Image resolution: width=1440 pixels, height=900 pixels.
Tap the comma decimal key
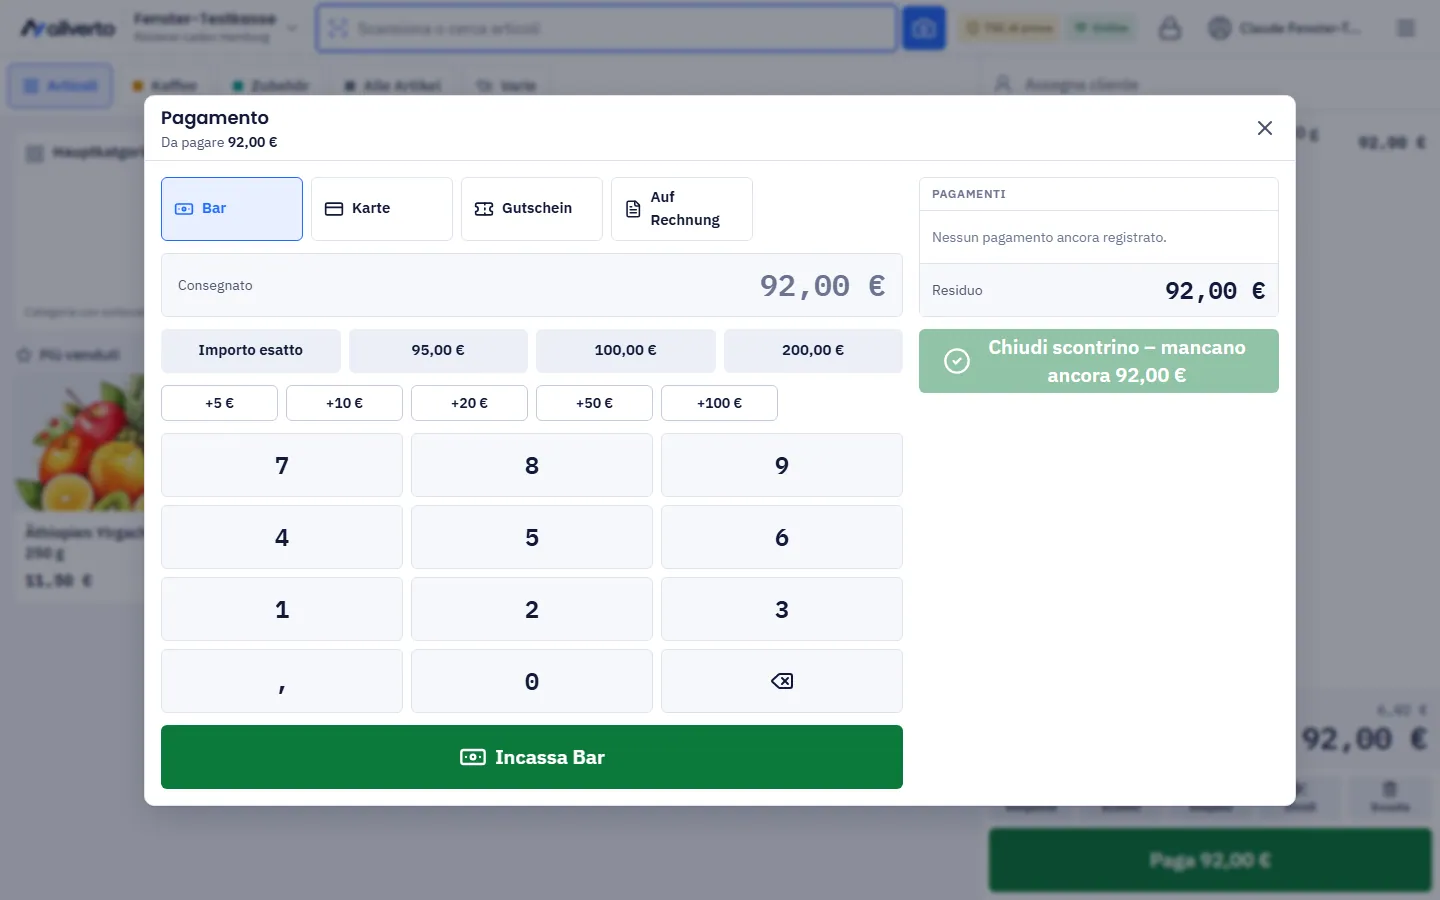[x=282, y=681]
